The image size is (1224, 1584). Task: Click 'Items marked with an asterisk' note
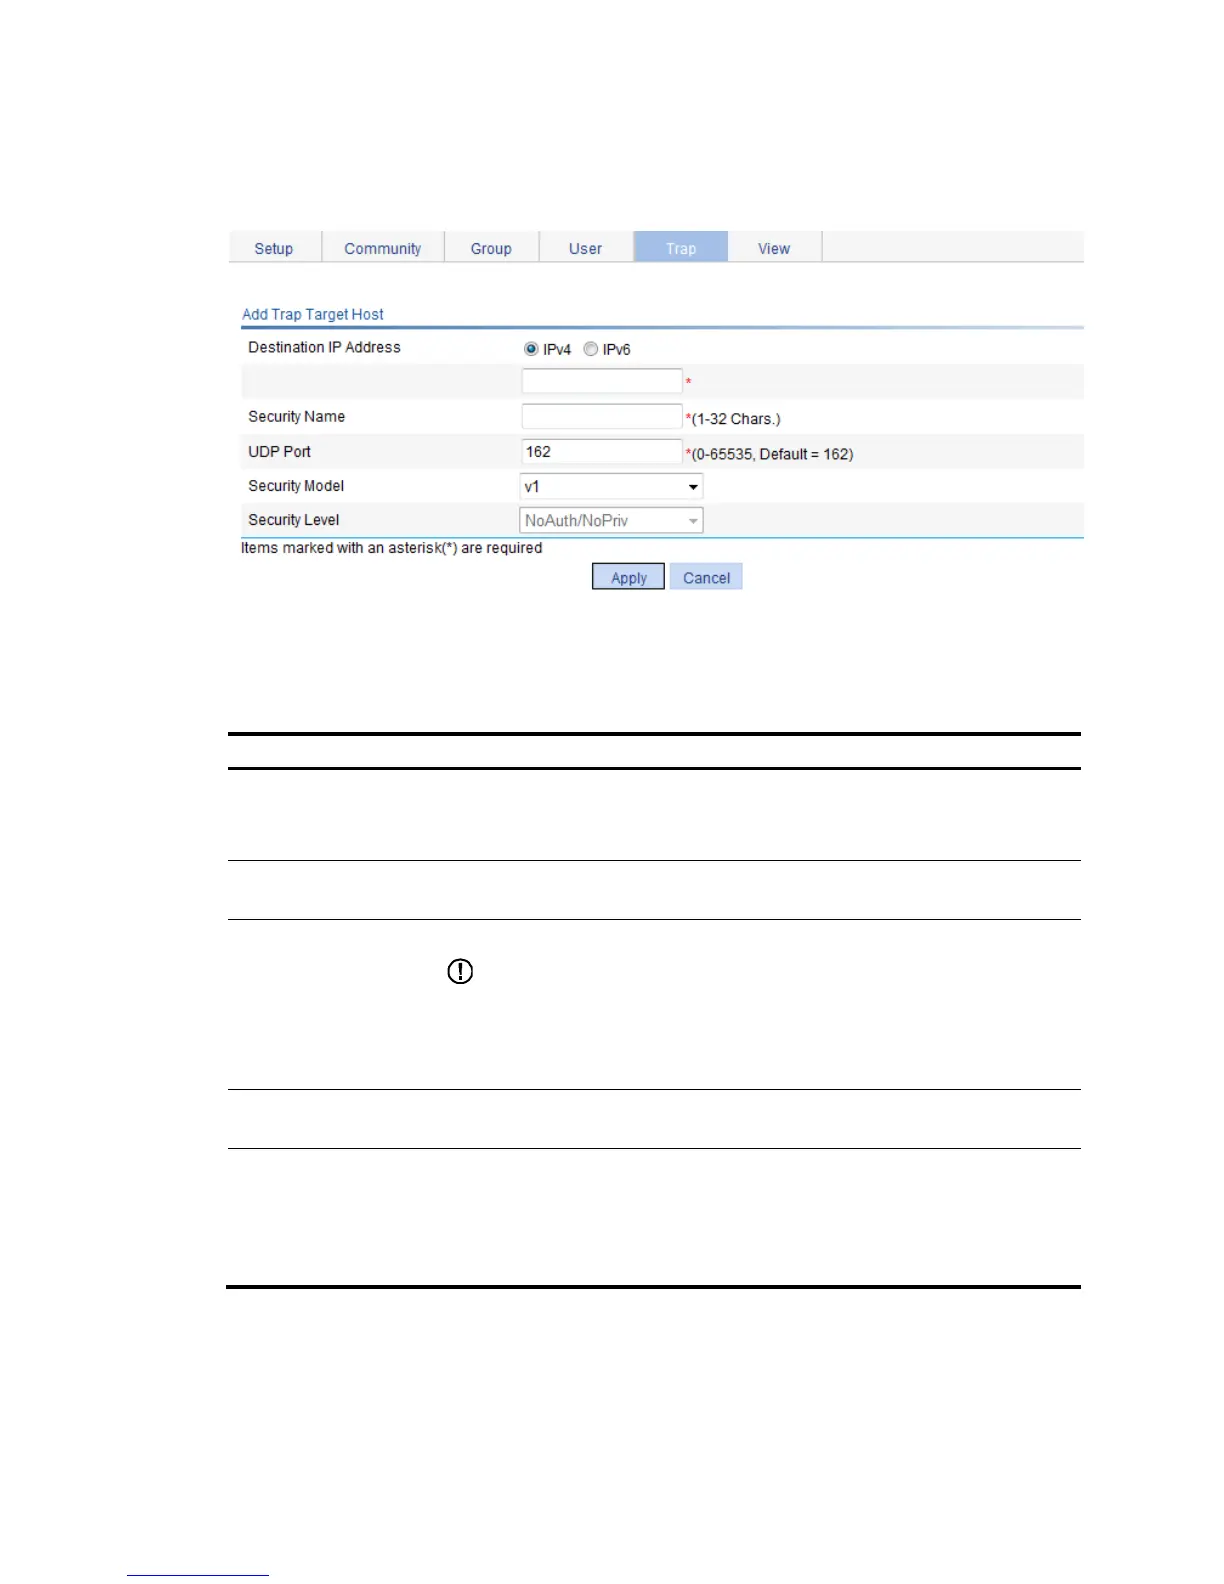point(392,548)
